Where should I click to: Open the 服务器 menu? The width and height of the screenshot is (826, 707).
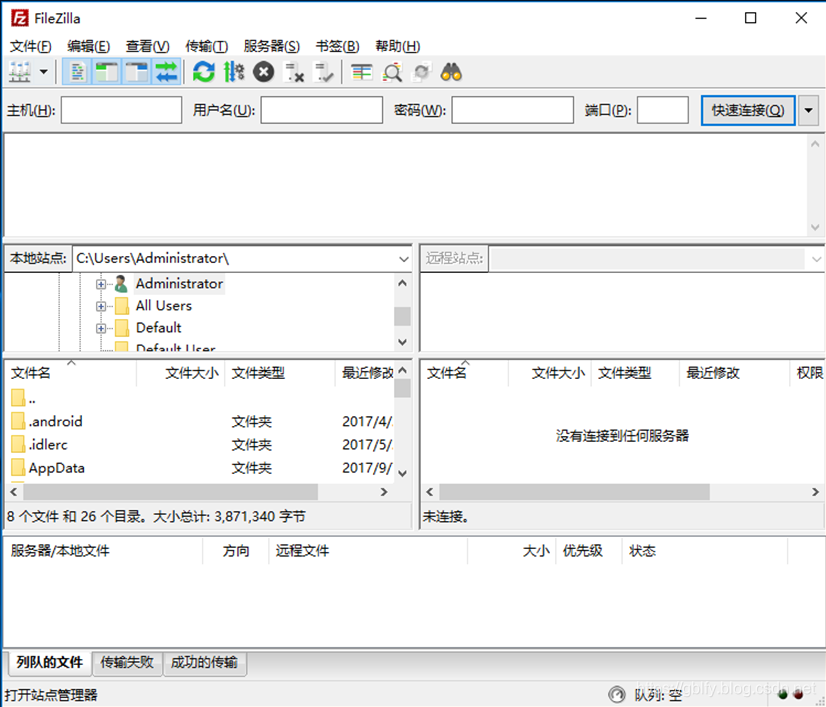pos(273,45)
